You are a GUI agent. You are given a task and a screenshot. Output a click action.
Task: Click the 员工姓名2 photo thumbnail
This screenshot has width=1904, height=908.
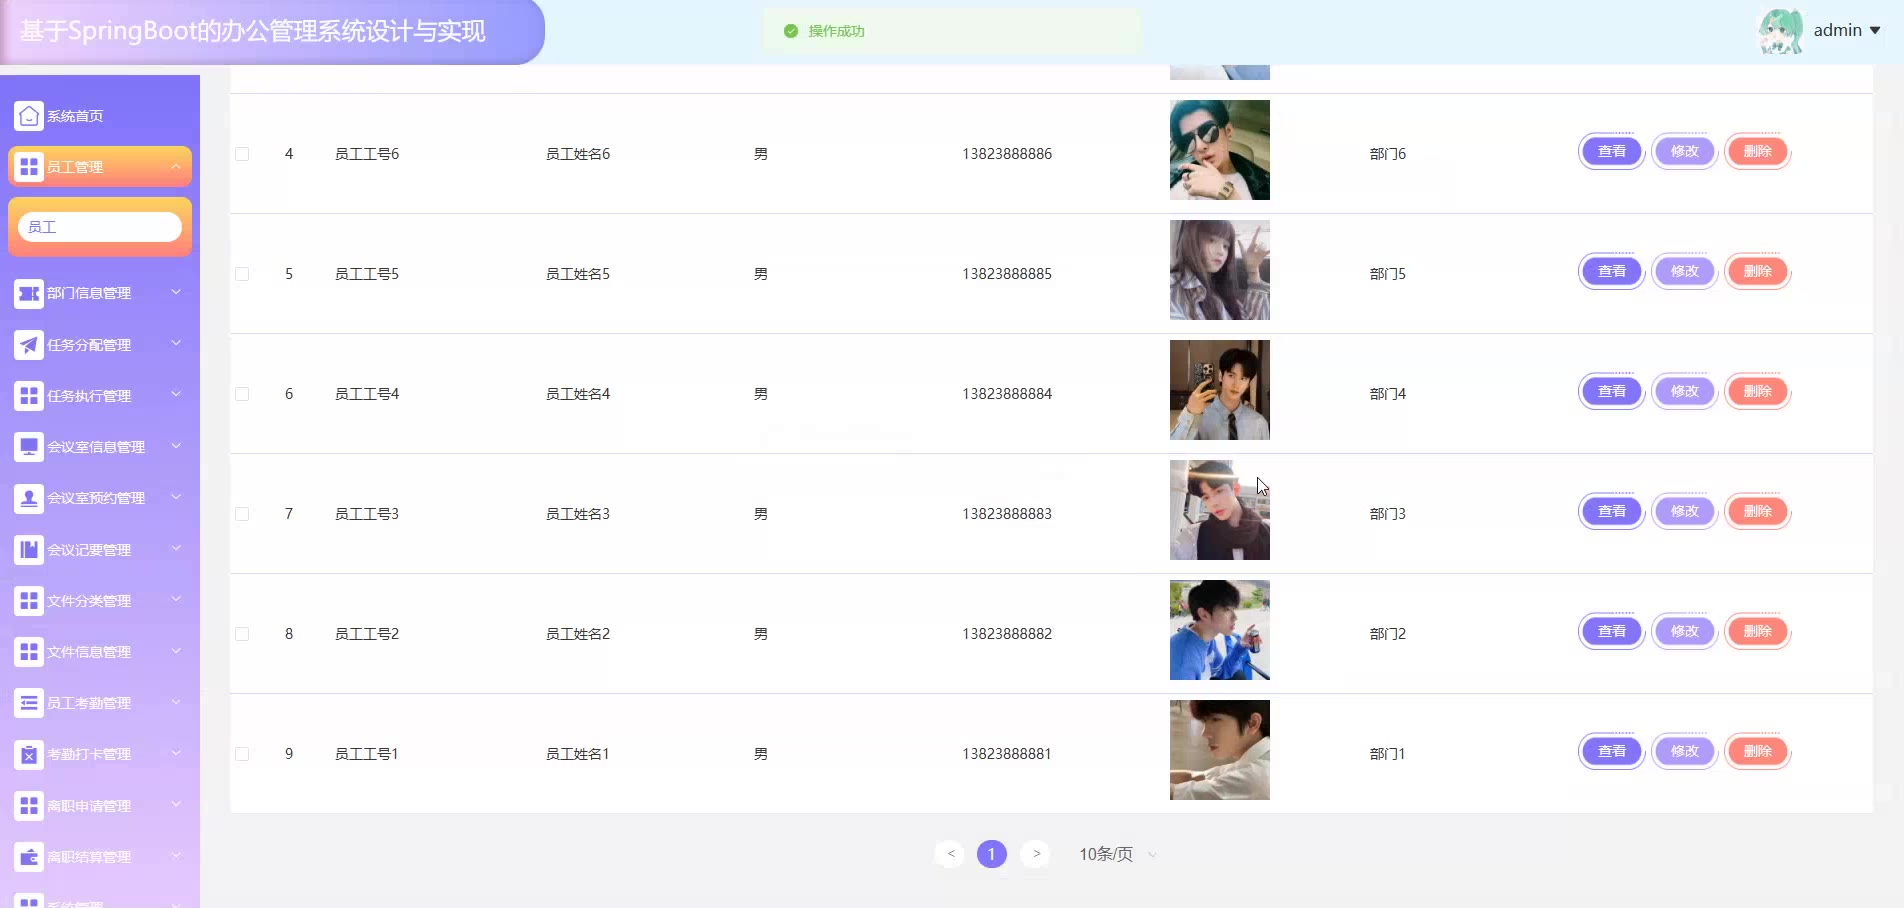point(1220,630)
